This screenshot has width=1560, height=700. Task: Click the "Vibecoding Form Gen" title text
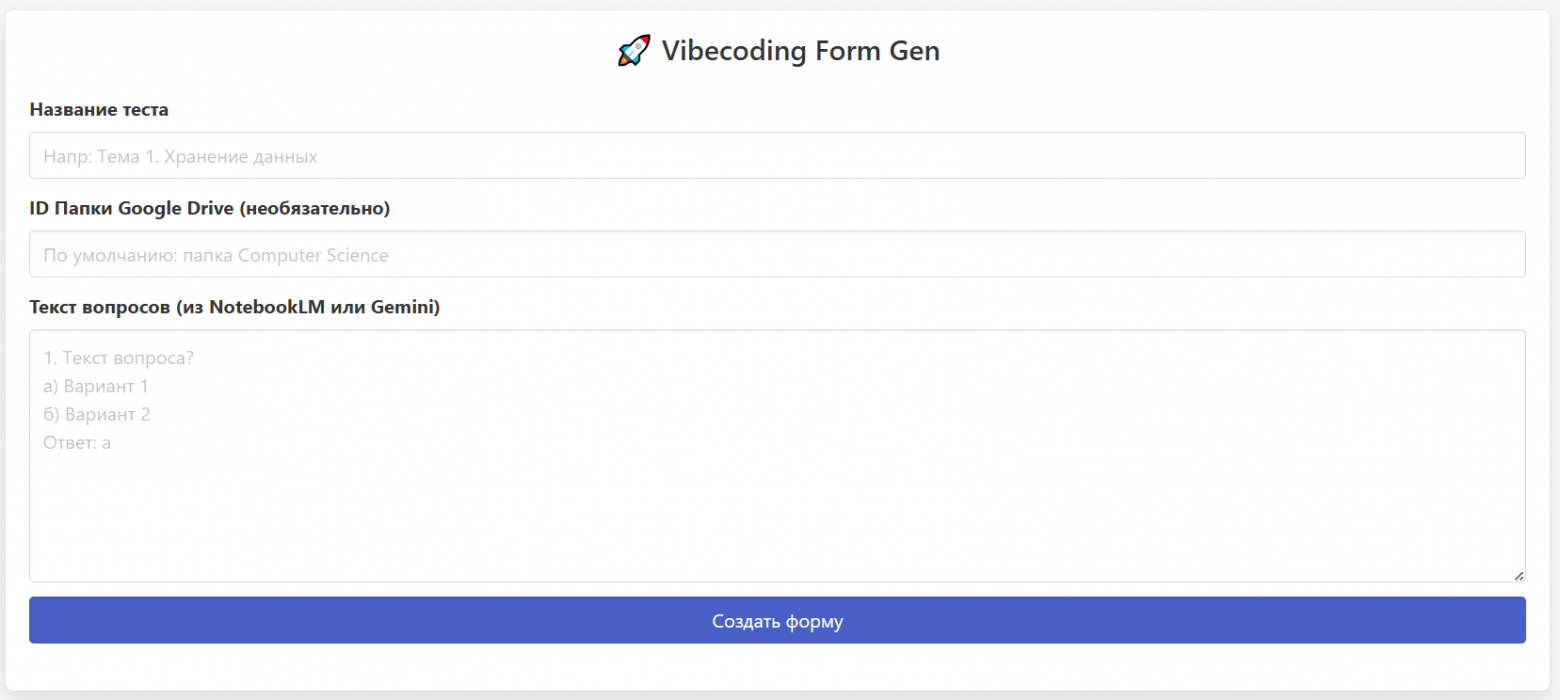[800, 50]
